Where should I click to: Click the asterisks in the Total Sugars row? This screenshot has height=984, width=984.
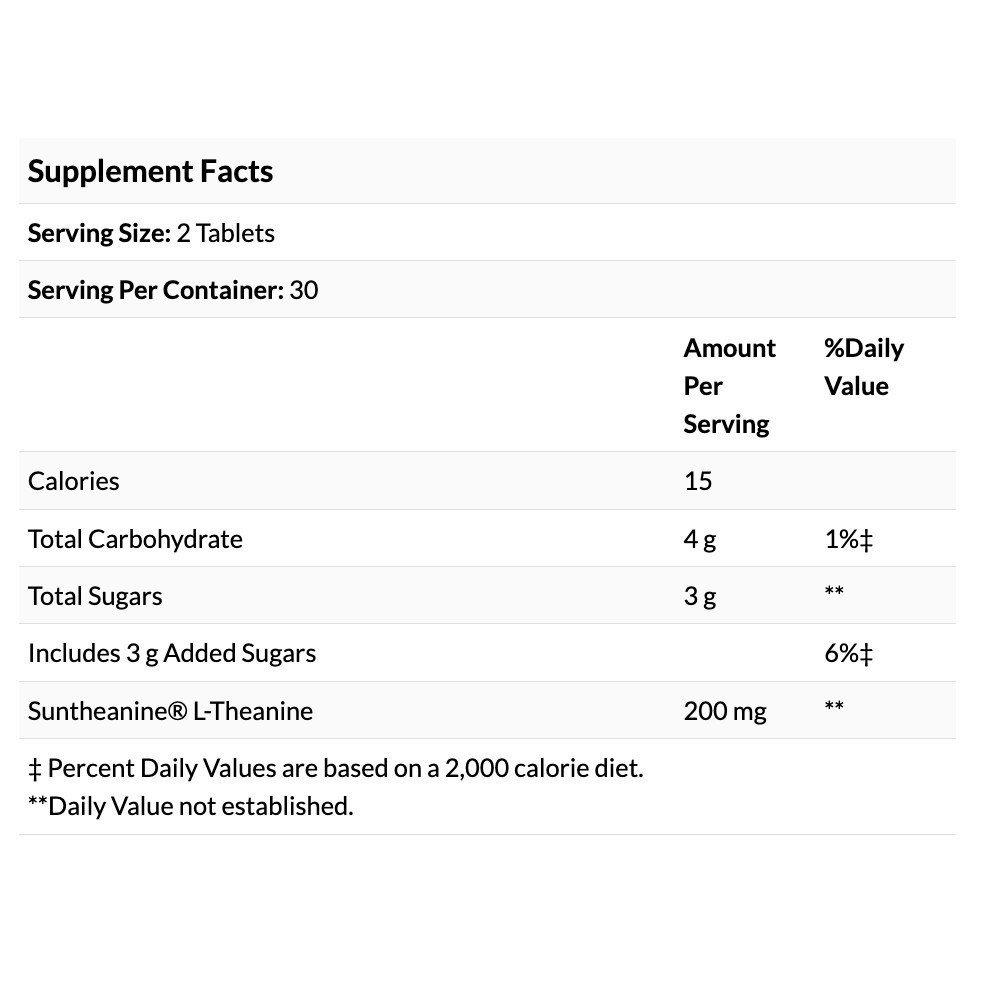[x=834, y=592]
